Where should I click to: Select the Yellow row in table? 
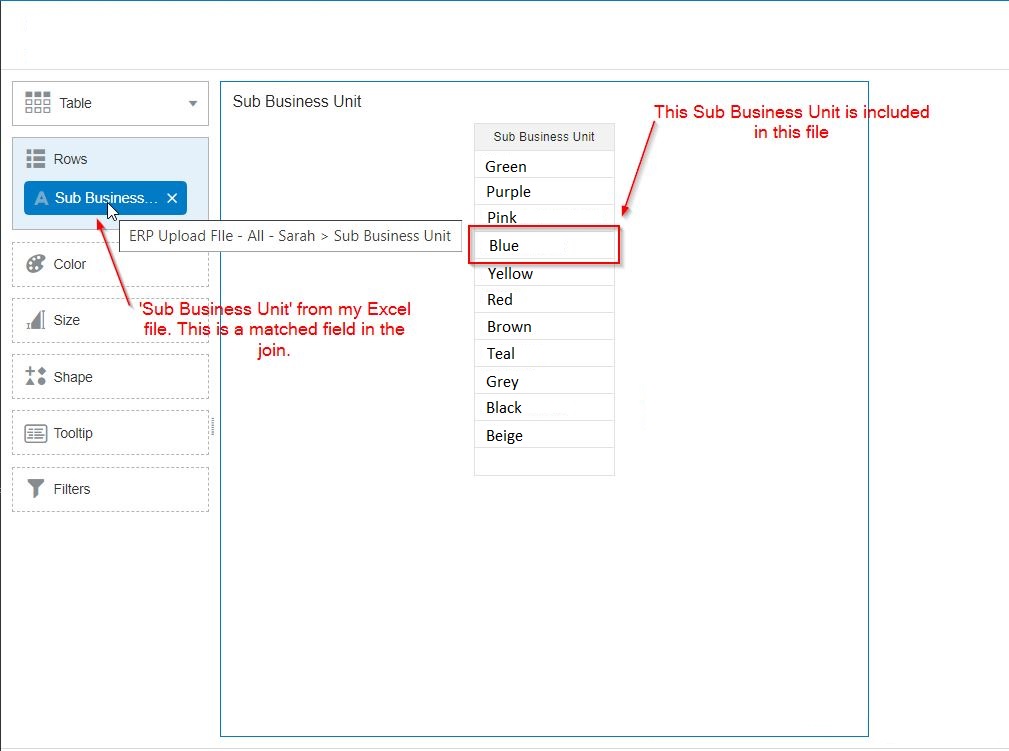click(544, 274)
